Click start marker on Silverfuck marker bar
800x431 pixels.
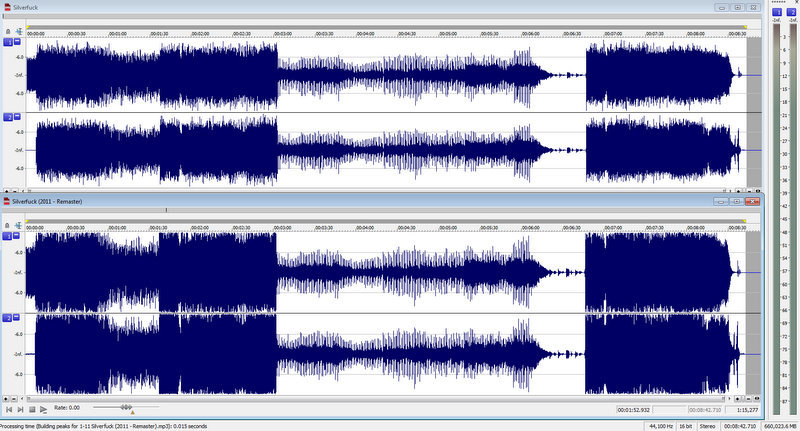click(28, 27)
